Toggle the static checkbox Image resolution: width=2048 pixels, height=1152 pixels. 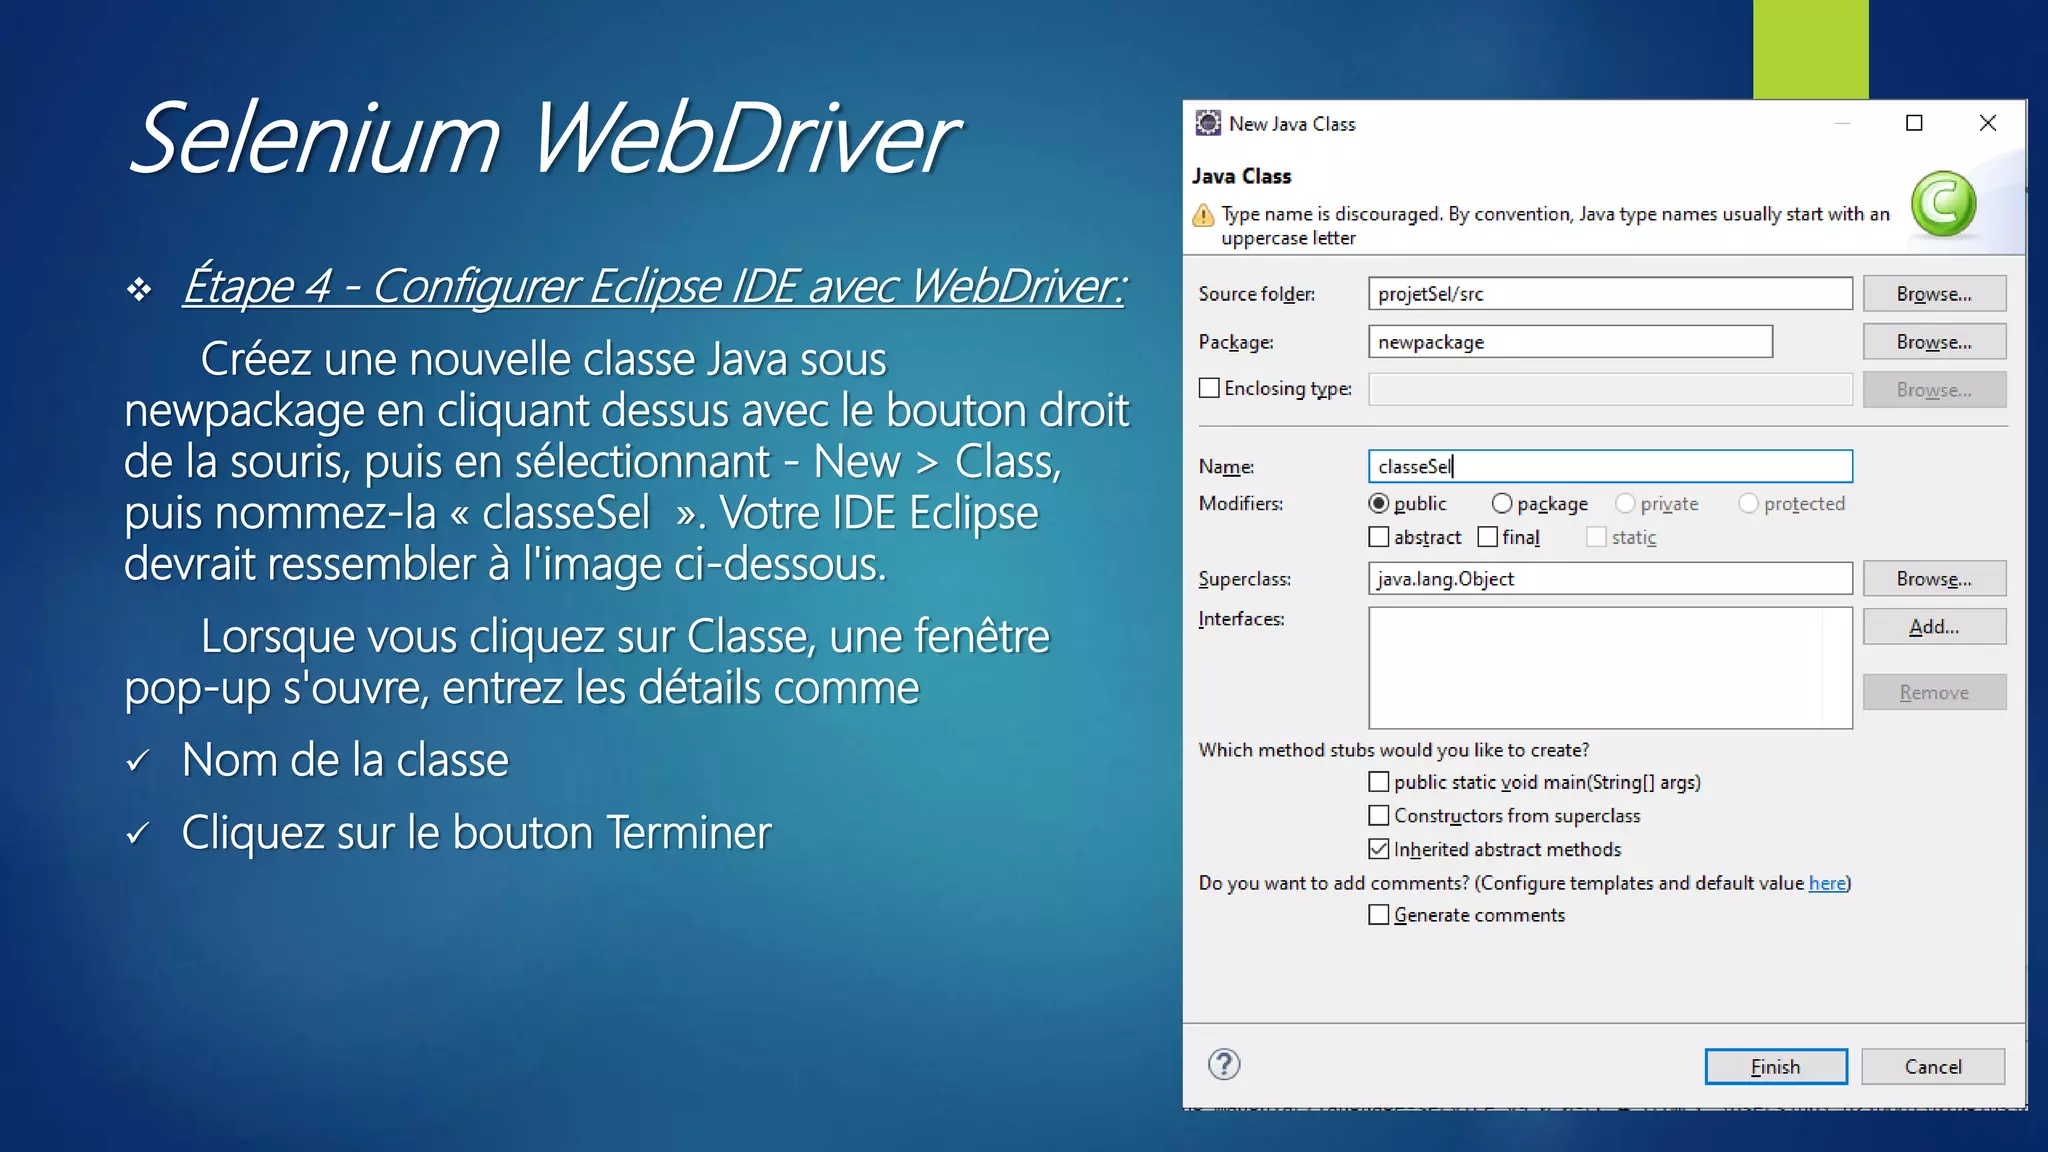(1597, 537)
